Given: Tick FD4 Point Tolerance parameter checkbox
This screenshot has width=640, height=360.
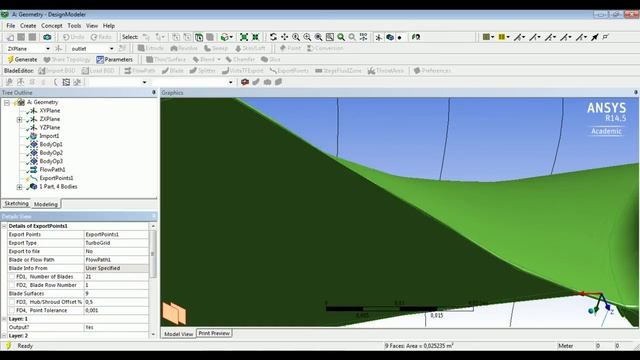Looking at the screenshot, I should tap(12, 311).
